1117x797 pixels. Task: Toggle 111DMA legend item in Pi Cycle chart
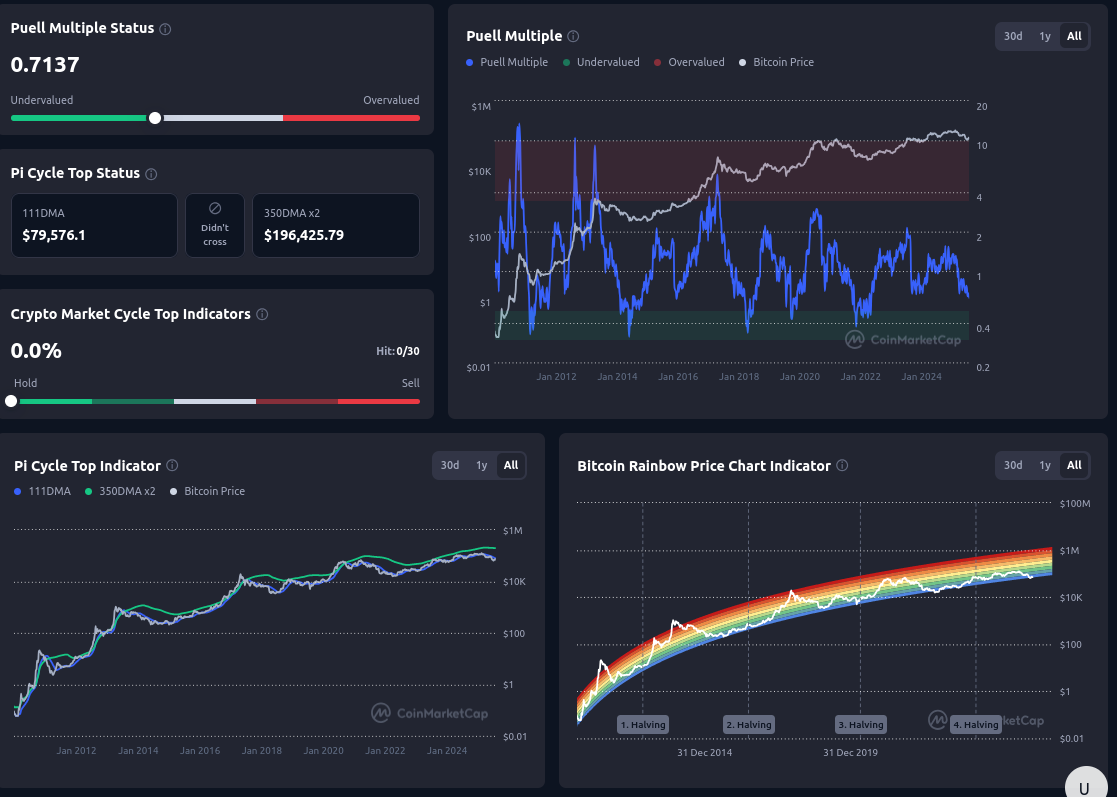43,491
